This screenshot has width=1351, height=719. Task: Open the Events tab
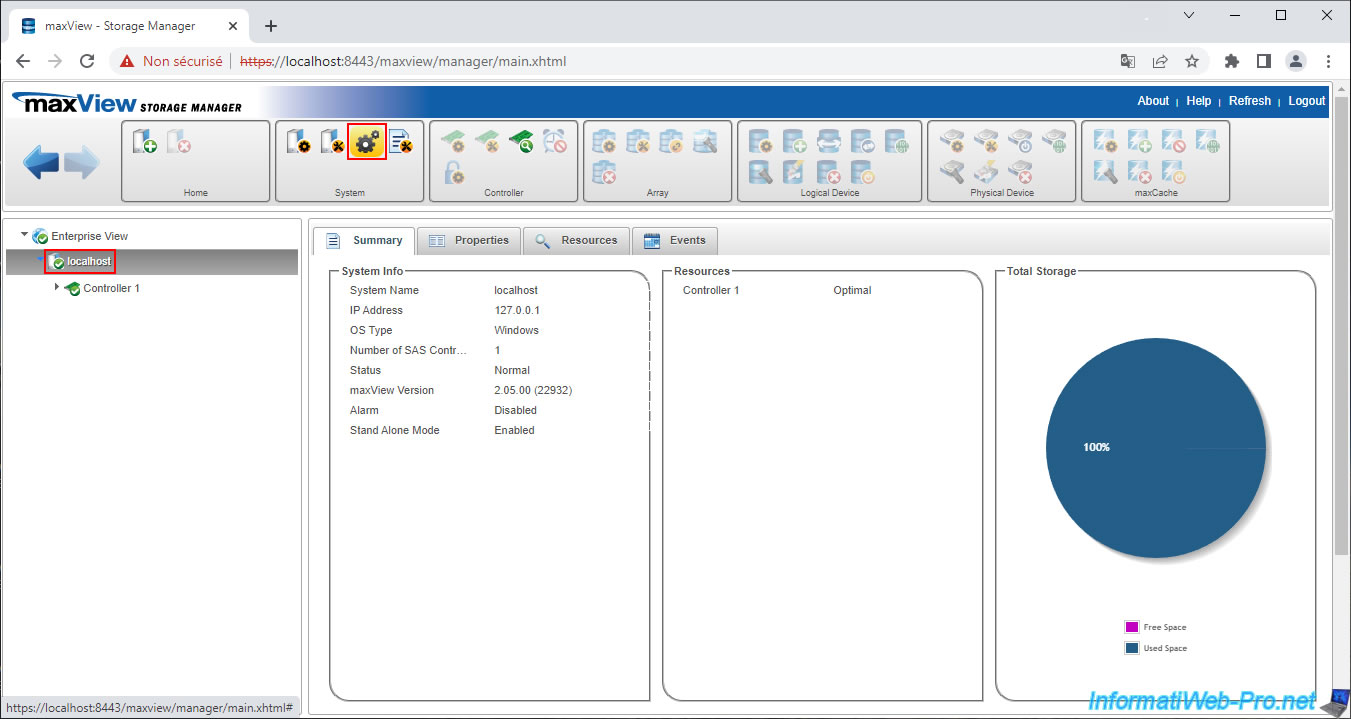pyautogui.click(x=675, y=240)
